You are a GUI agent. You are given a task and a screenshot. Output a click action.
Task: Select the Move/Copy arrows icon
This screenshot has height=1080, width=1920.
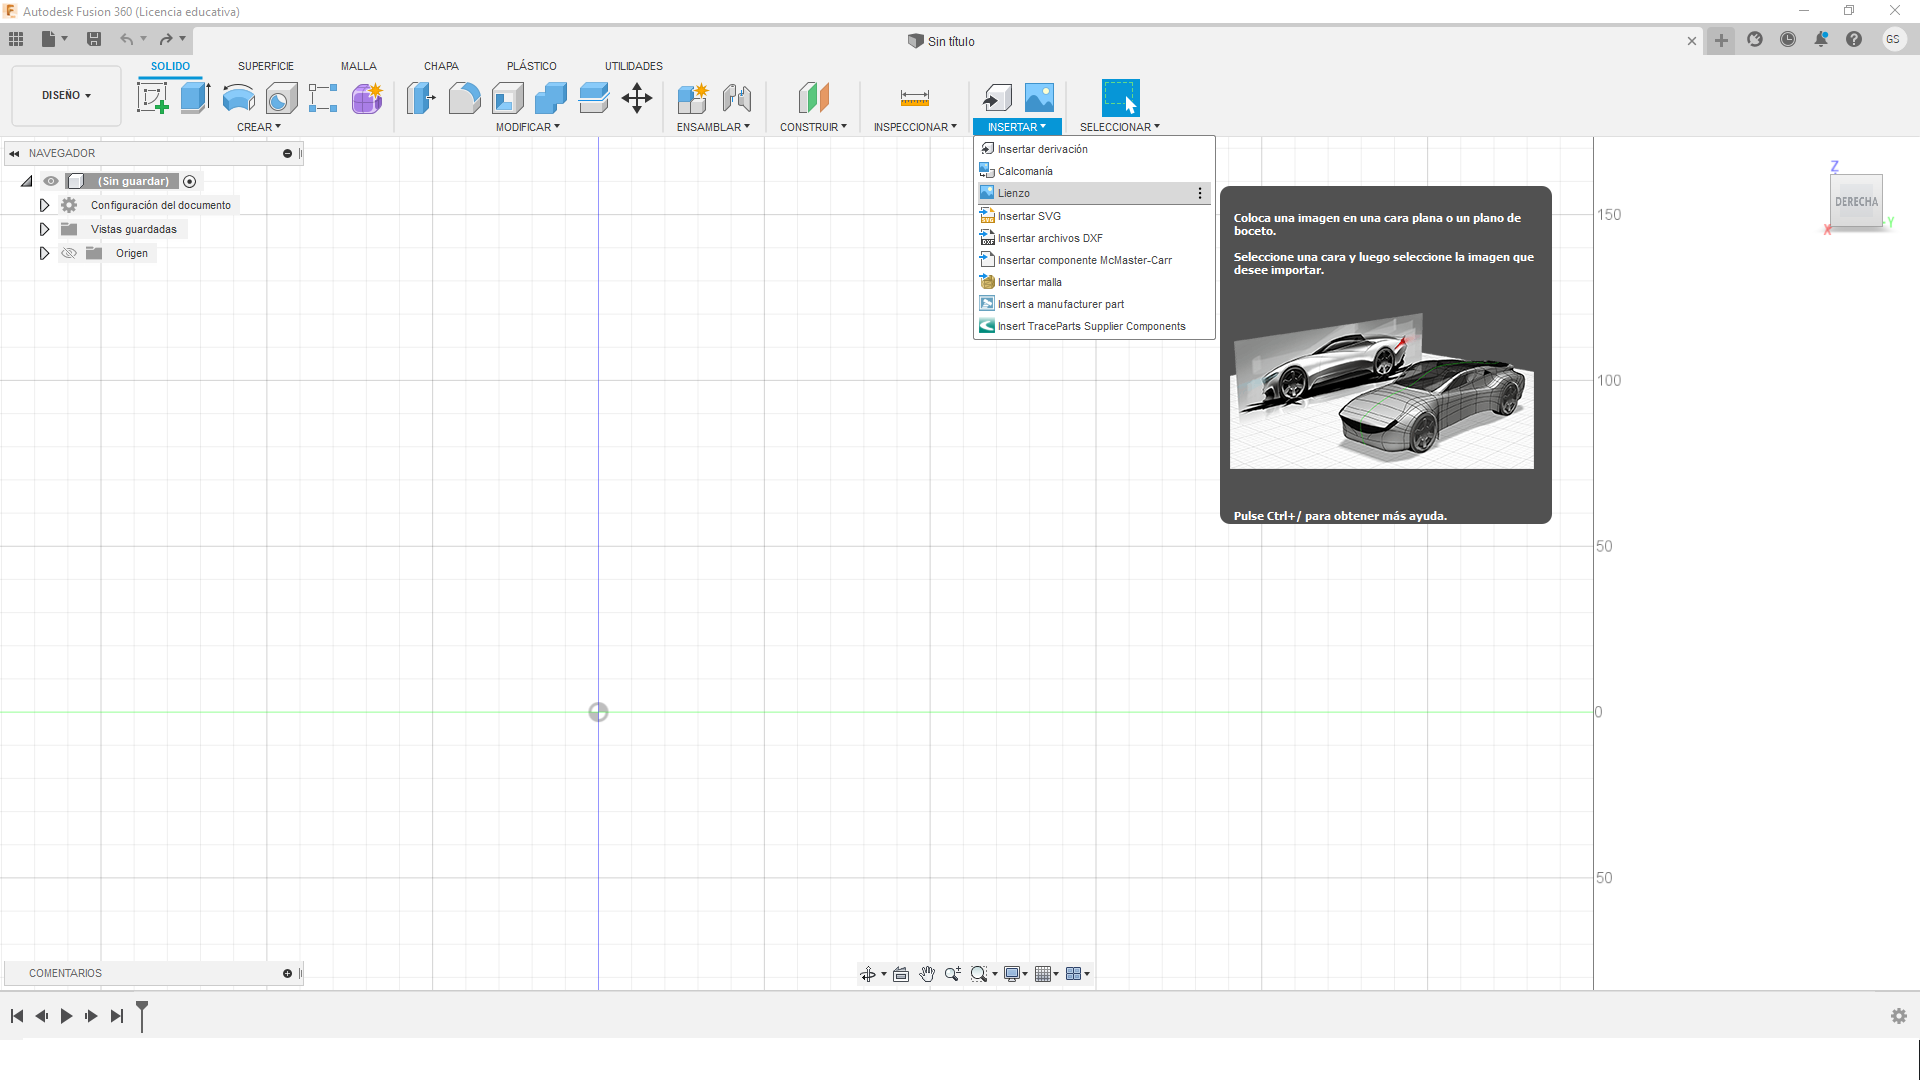(637, 98)
